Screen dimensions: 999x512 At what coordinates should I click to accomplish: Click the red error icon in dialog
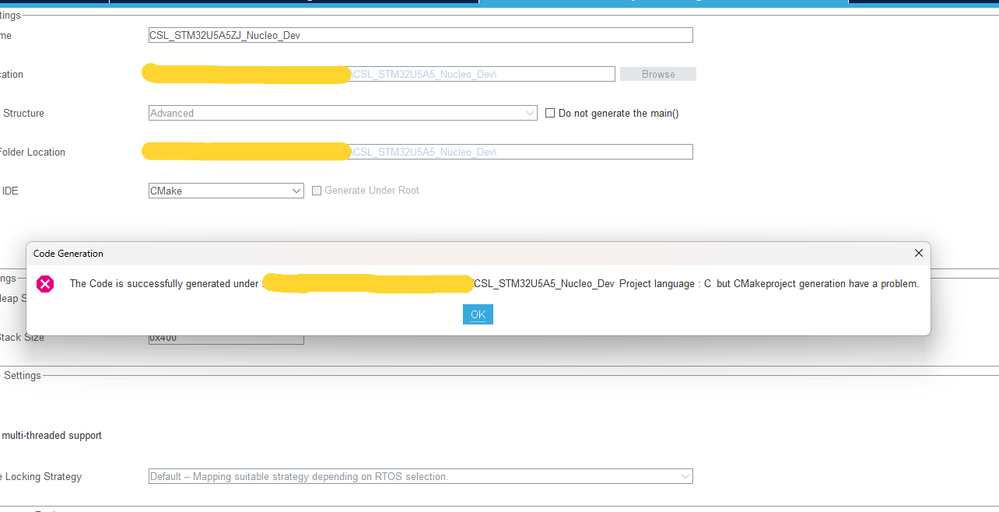45,283
